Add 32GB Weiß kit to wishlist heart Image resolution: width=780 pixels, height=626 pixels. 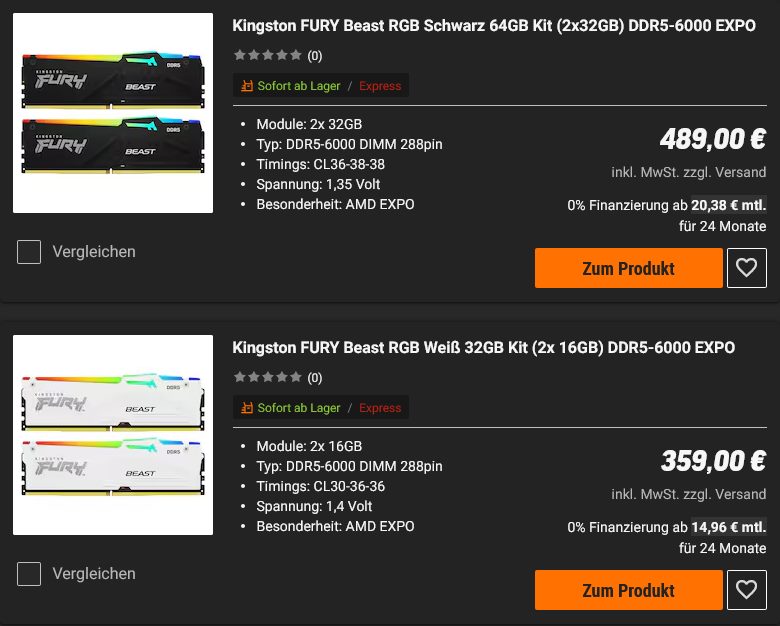coord(746,590)
